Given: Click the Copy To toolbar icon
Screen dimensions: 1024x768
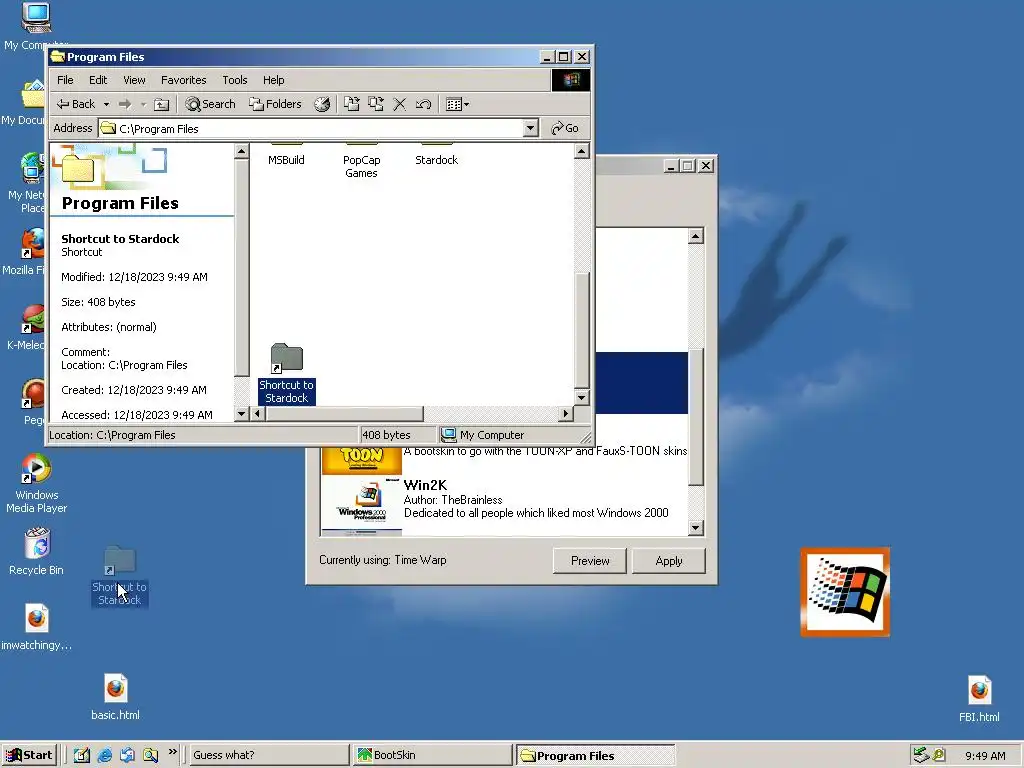Looking at the screenshot, I should (x=376, y=104).
